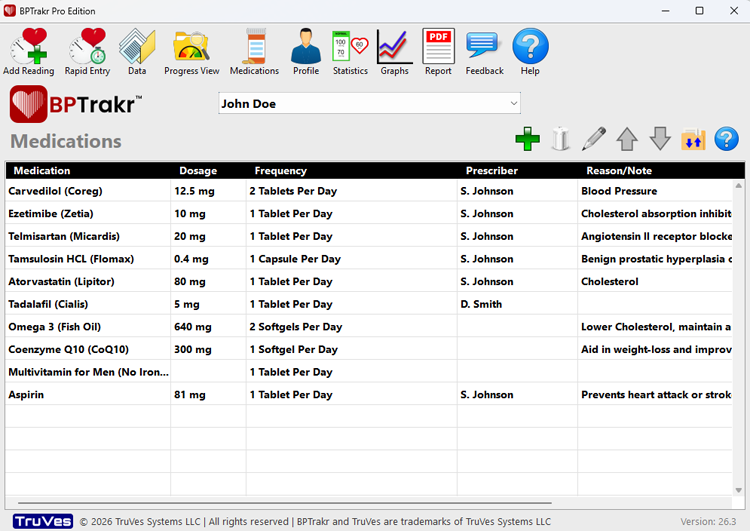The image size is (750, 531).
Task: Add a new medication with green plus
Action: click(528, 139)
